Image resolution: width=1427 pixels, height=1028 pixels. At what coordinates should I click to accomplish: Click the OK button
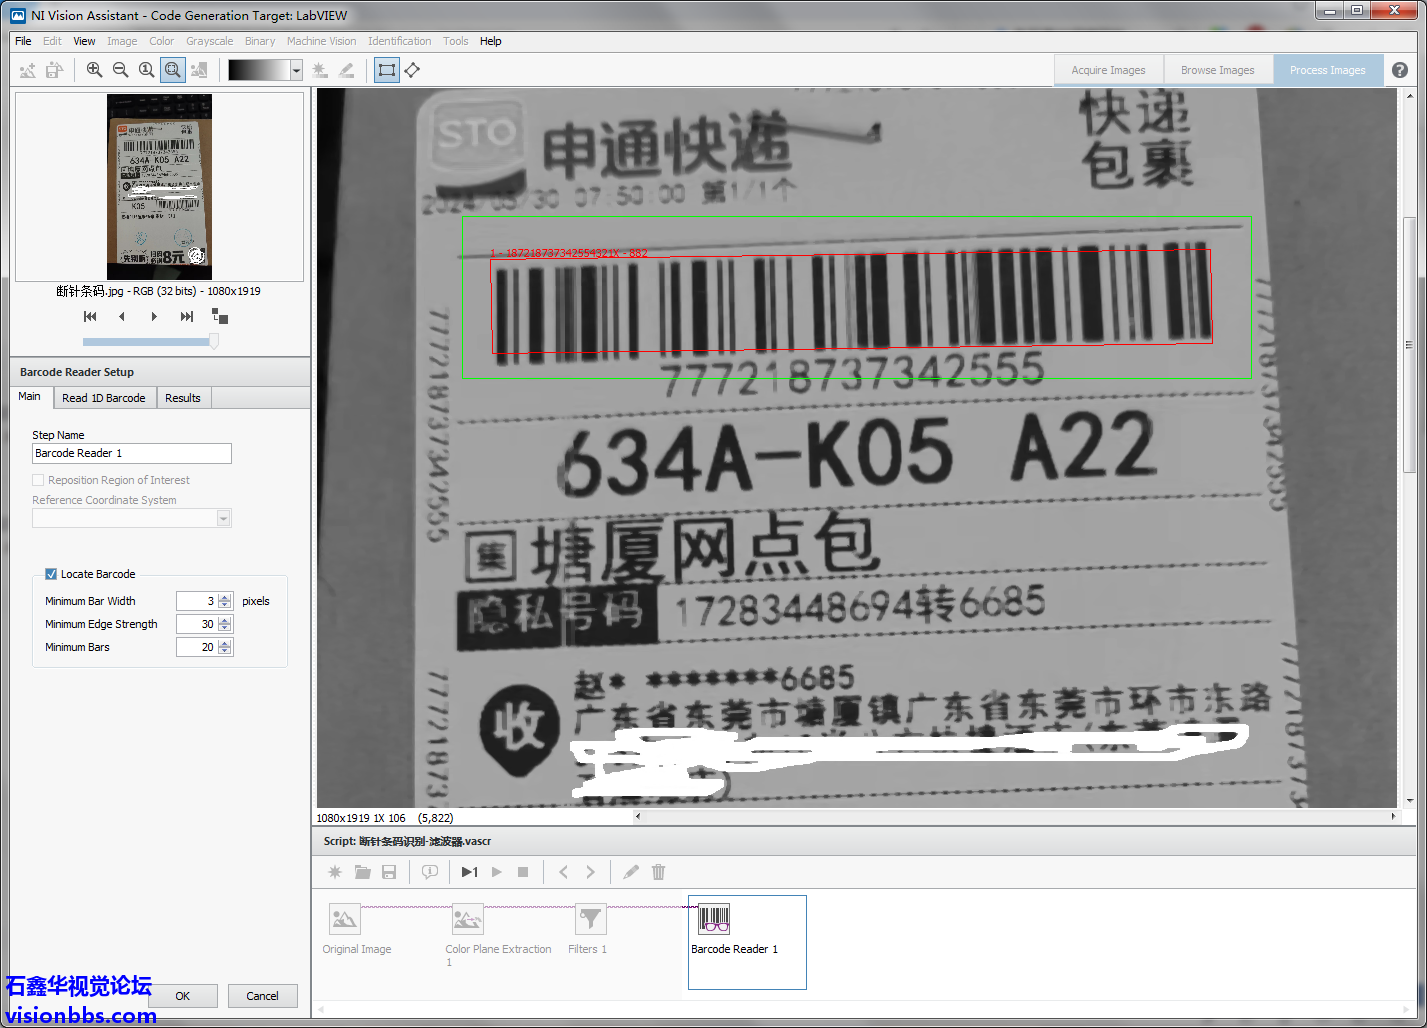click(x=183, y=996)
